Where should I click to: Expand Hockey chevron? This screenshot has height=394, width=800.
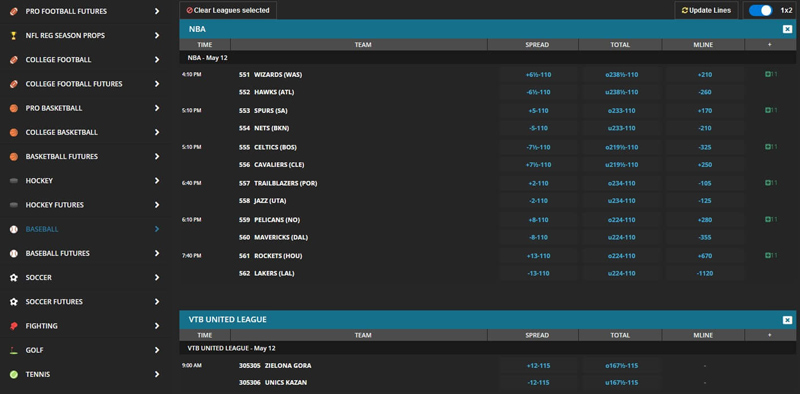pos(157,181)
